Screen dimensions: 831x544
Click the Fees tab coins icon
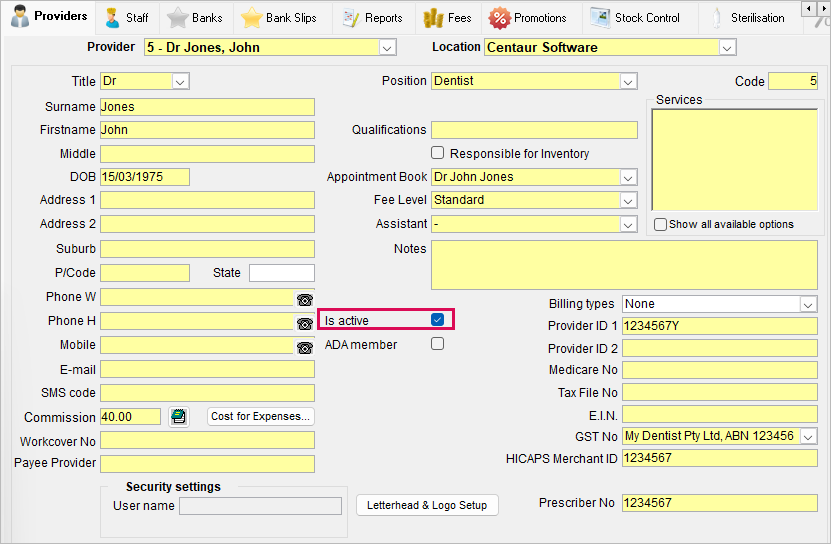click(x=433, y=18)
